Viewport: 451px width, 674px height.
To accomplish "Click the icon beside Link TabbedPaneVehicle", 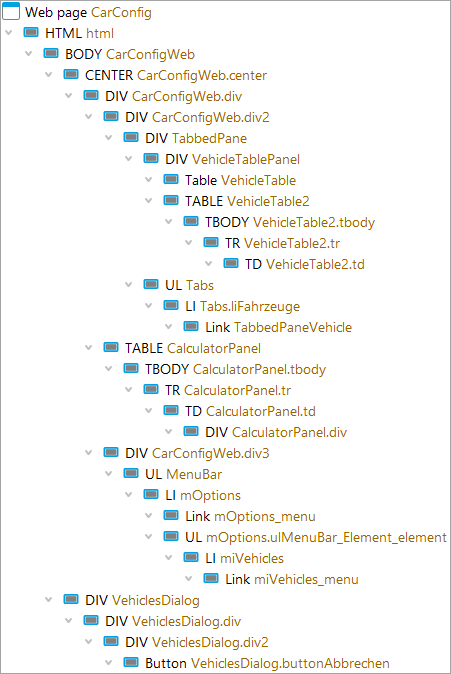I will click(x=191, y=326).
